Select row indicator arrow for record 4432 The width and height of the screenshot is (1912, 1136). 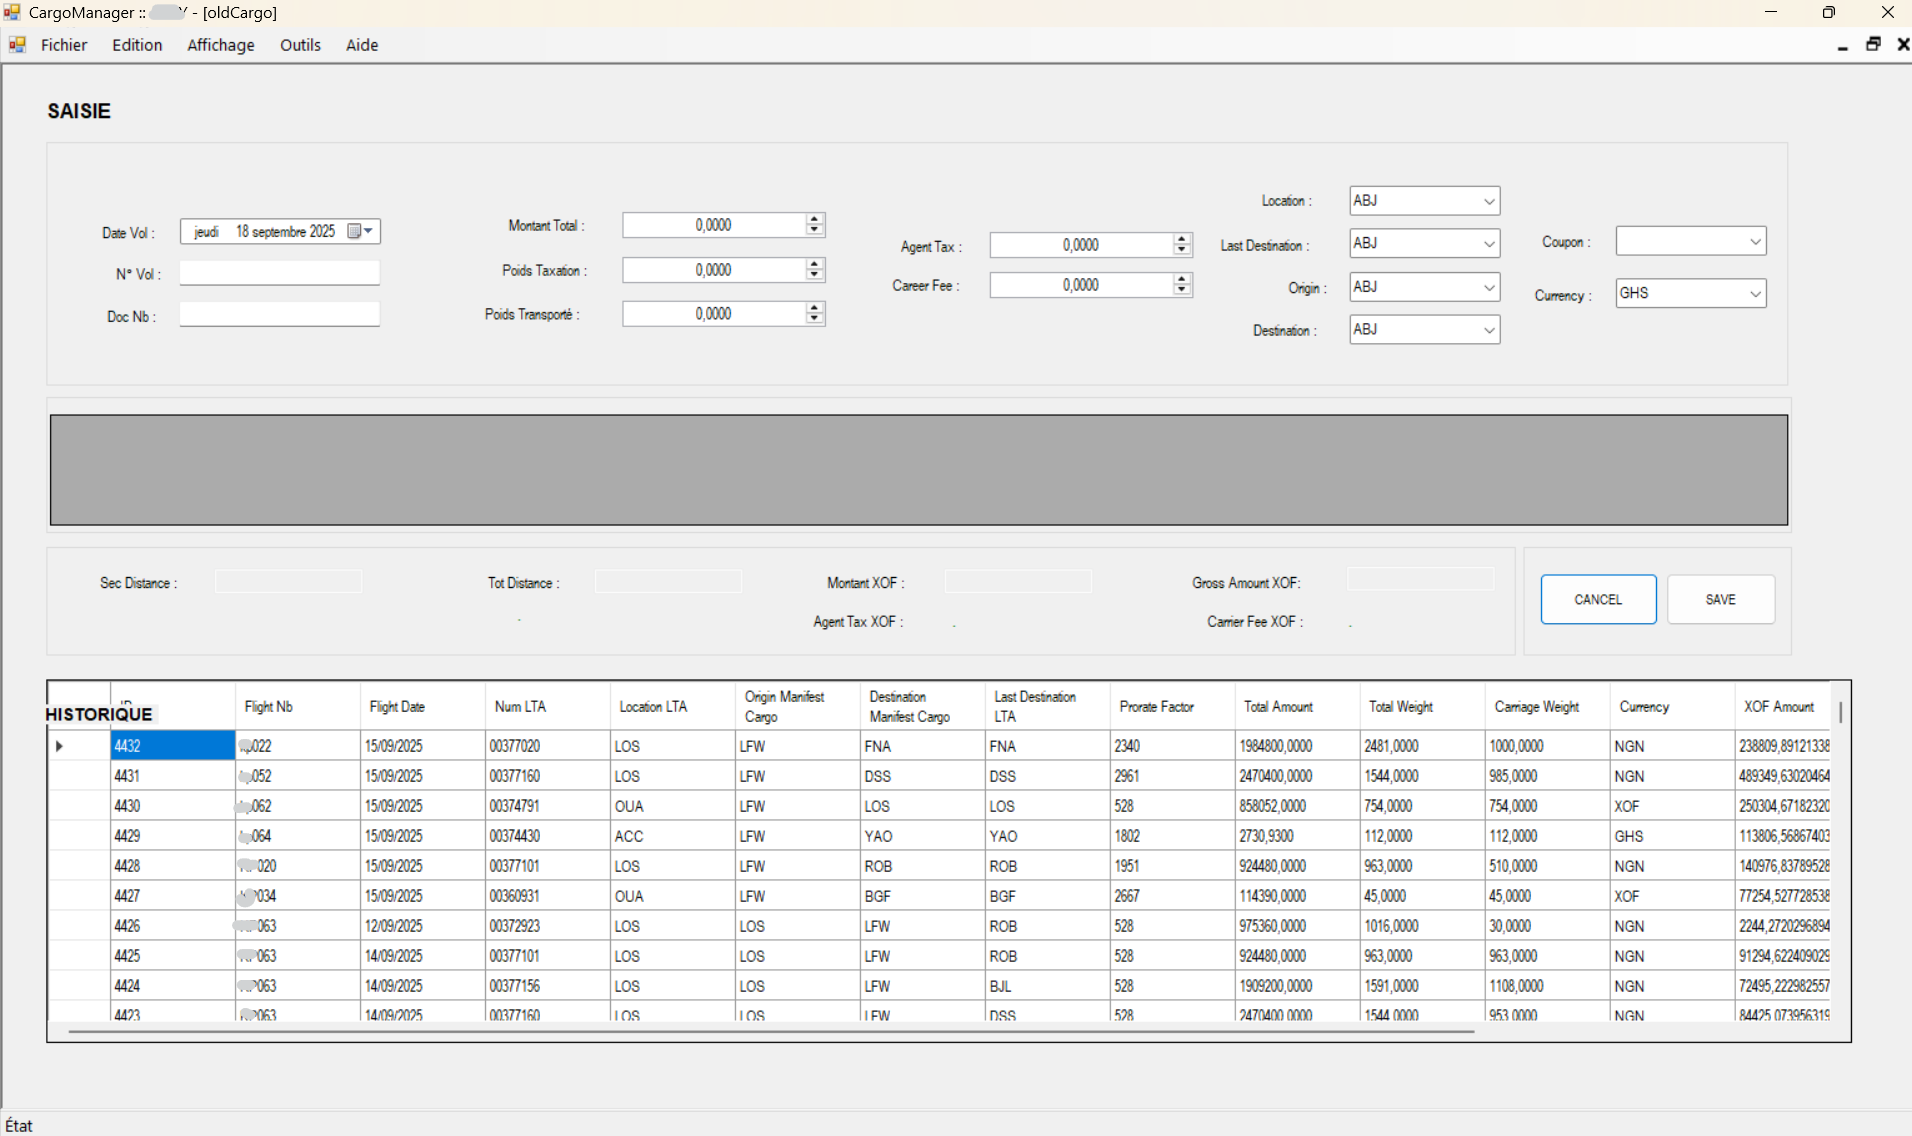(60, 746)
